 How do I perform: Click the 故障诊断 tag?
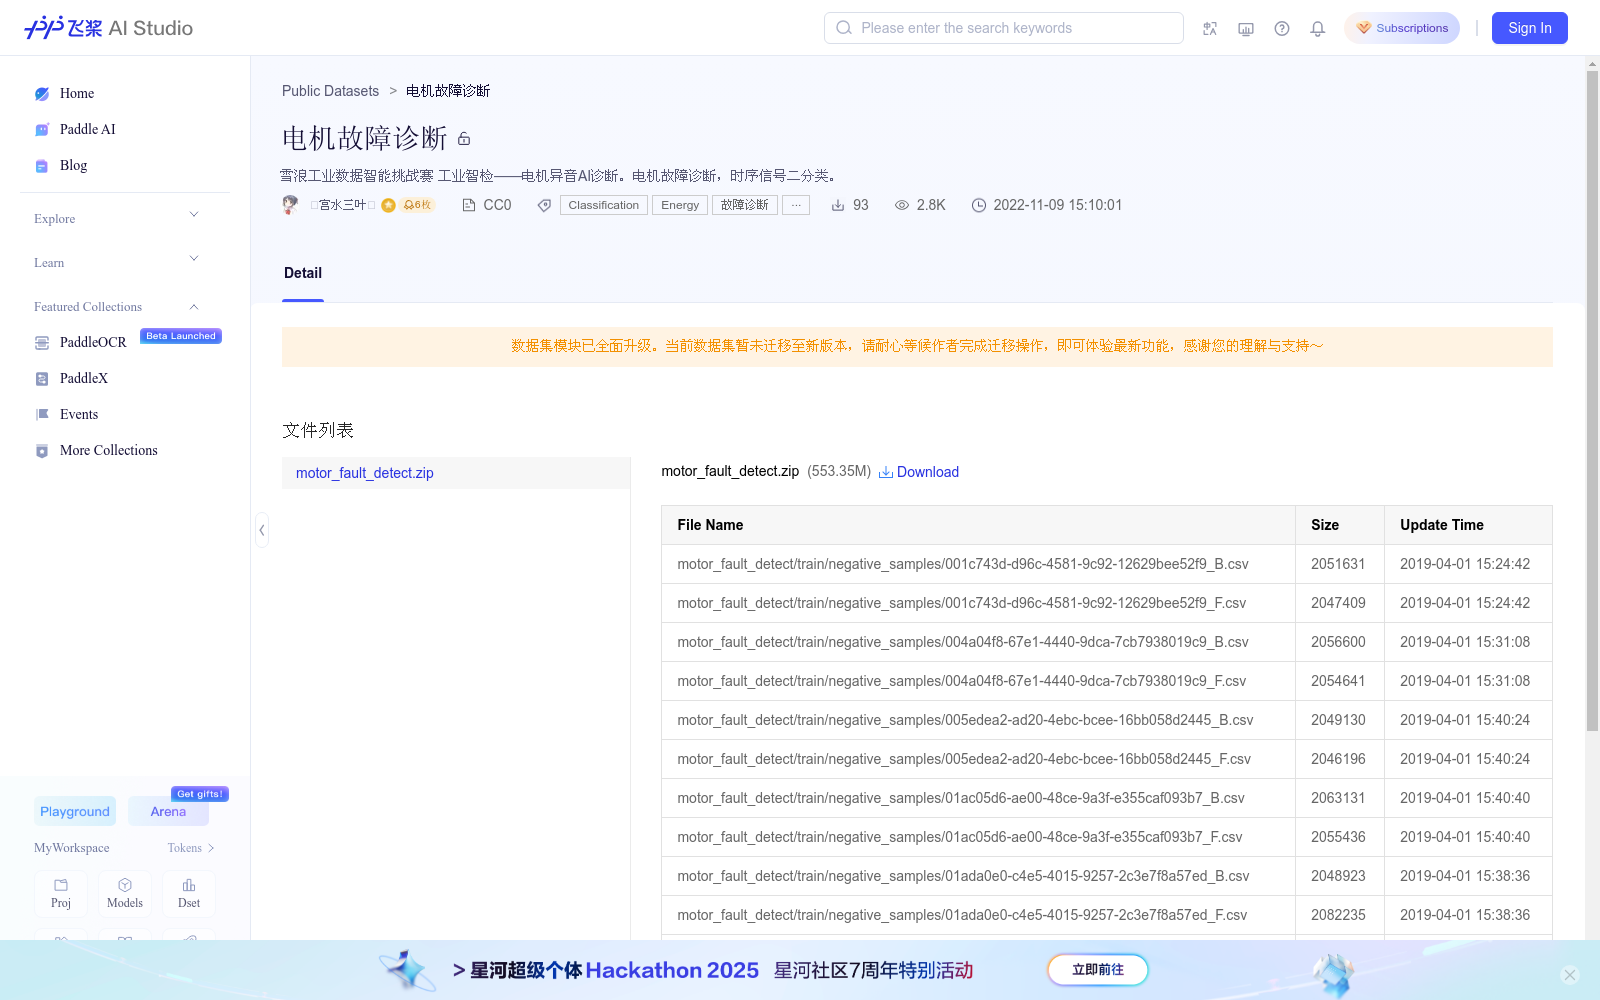(745, 205)
